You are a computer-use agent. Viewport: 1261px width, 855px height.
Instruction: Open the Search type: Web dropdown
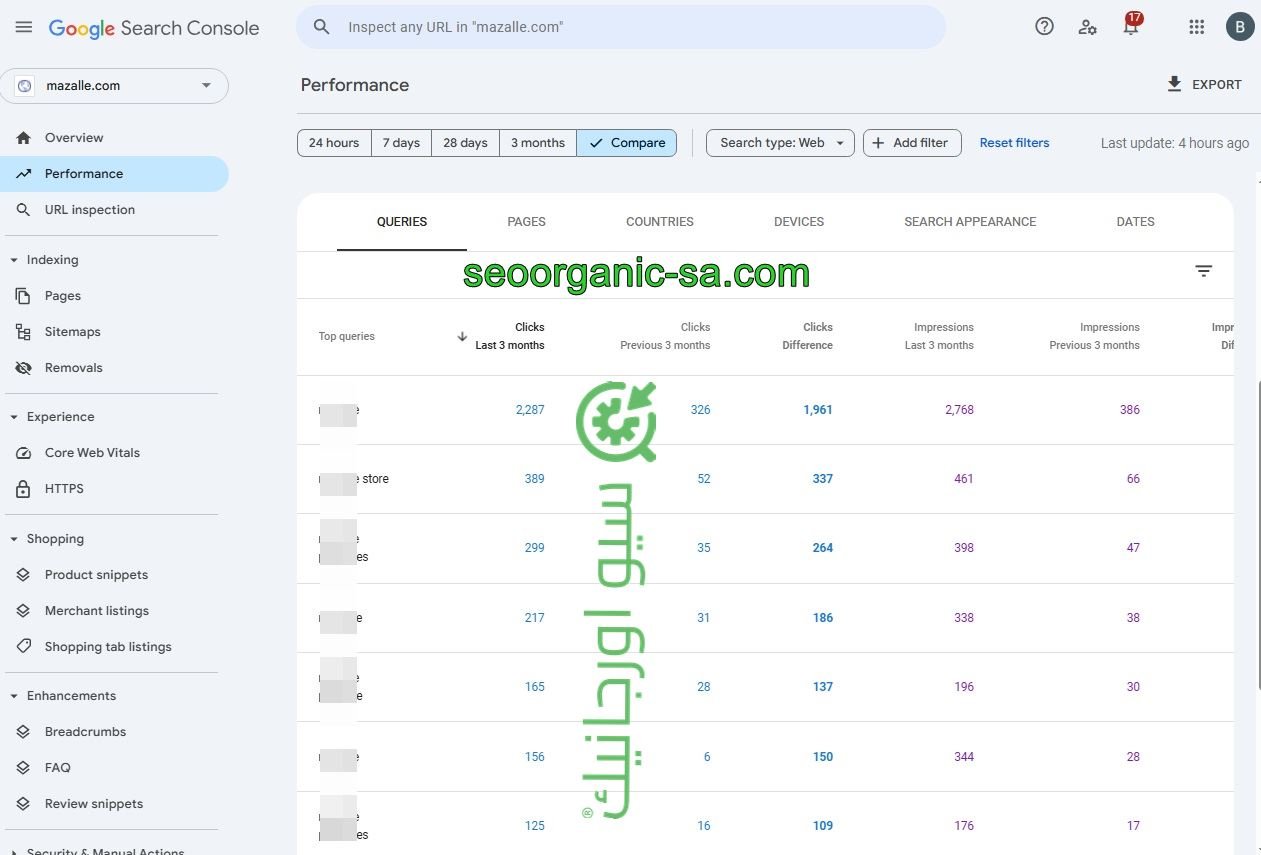coord(781,143)
